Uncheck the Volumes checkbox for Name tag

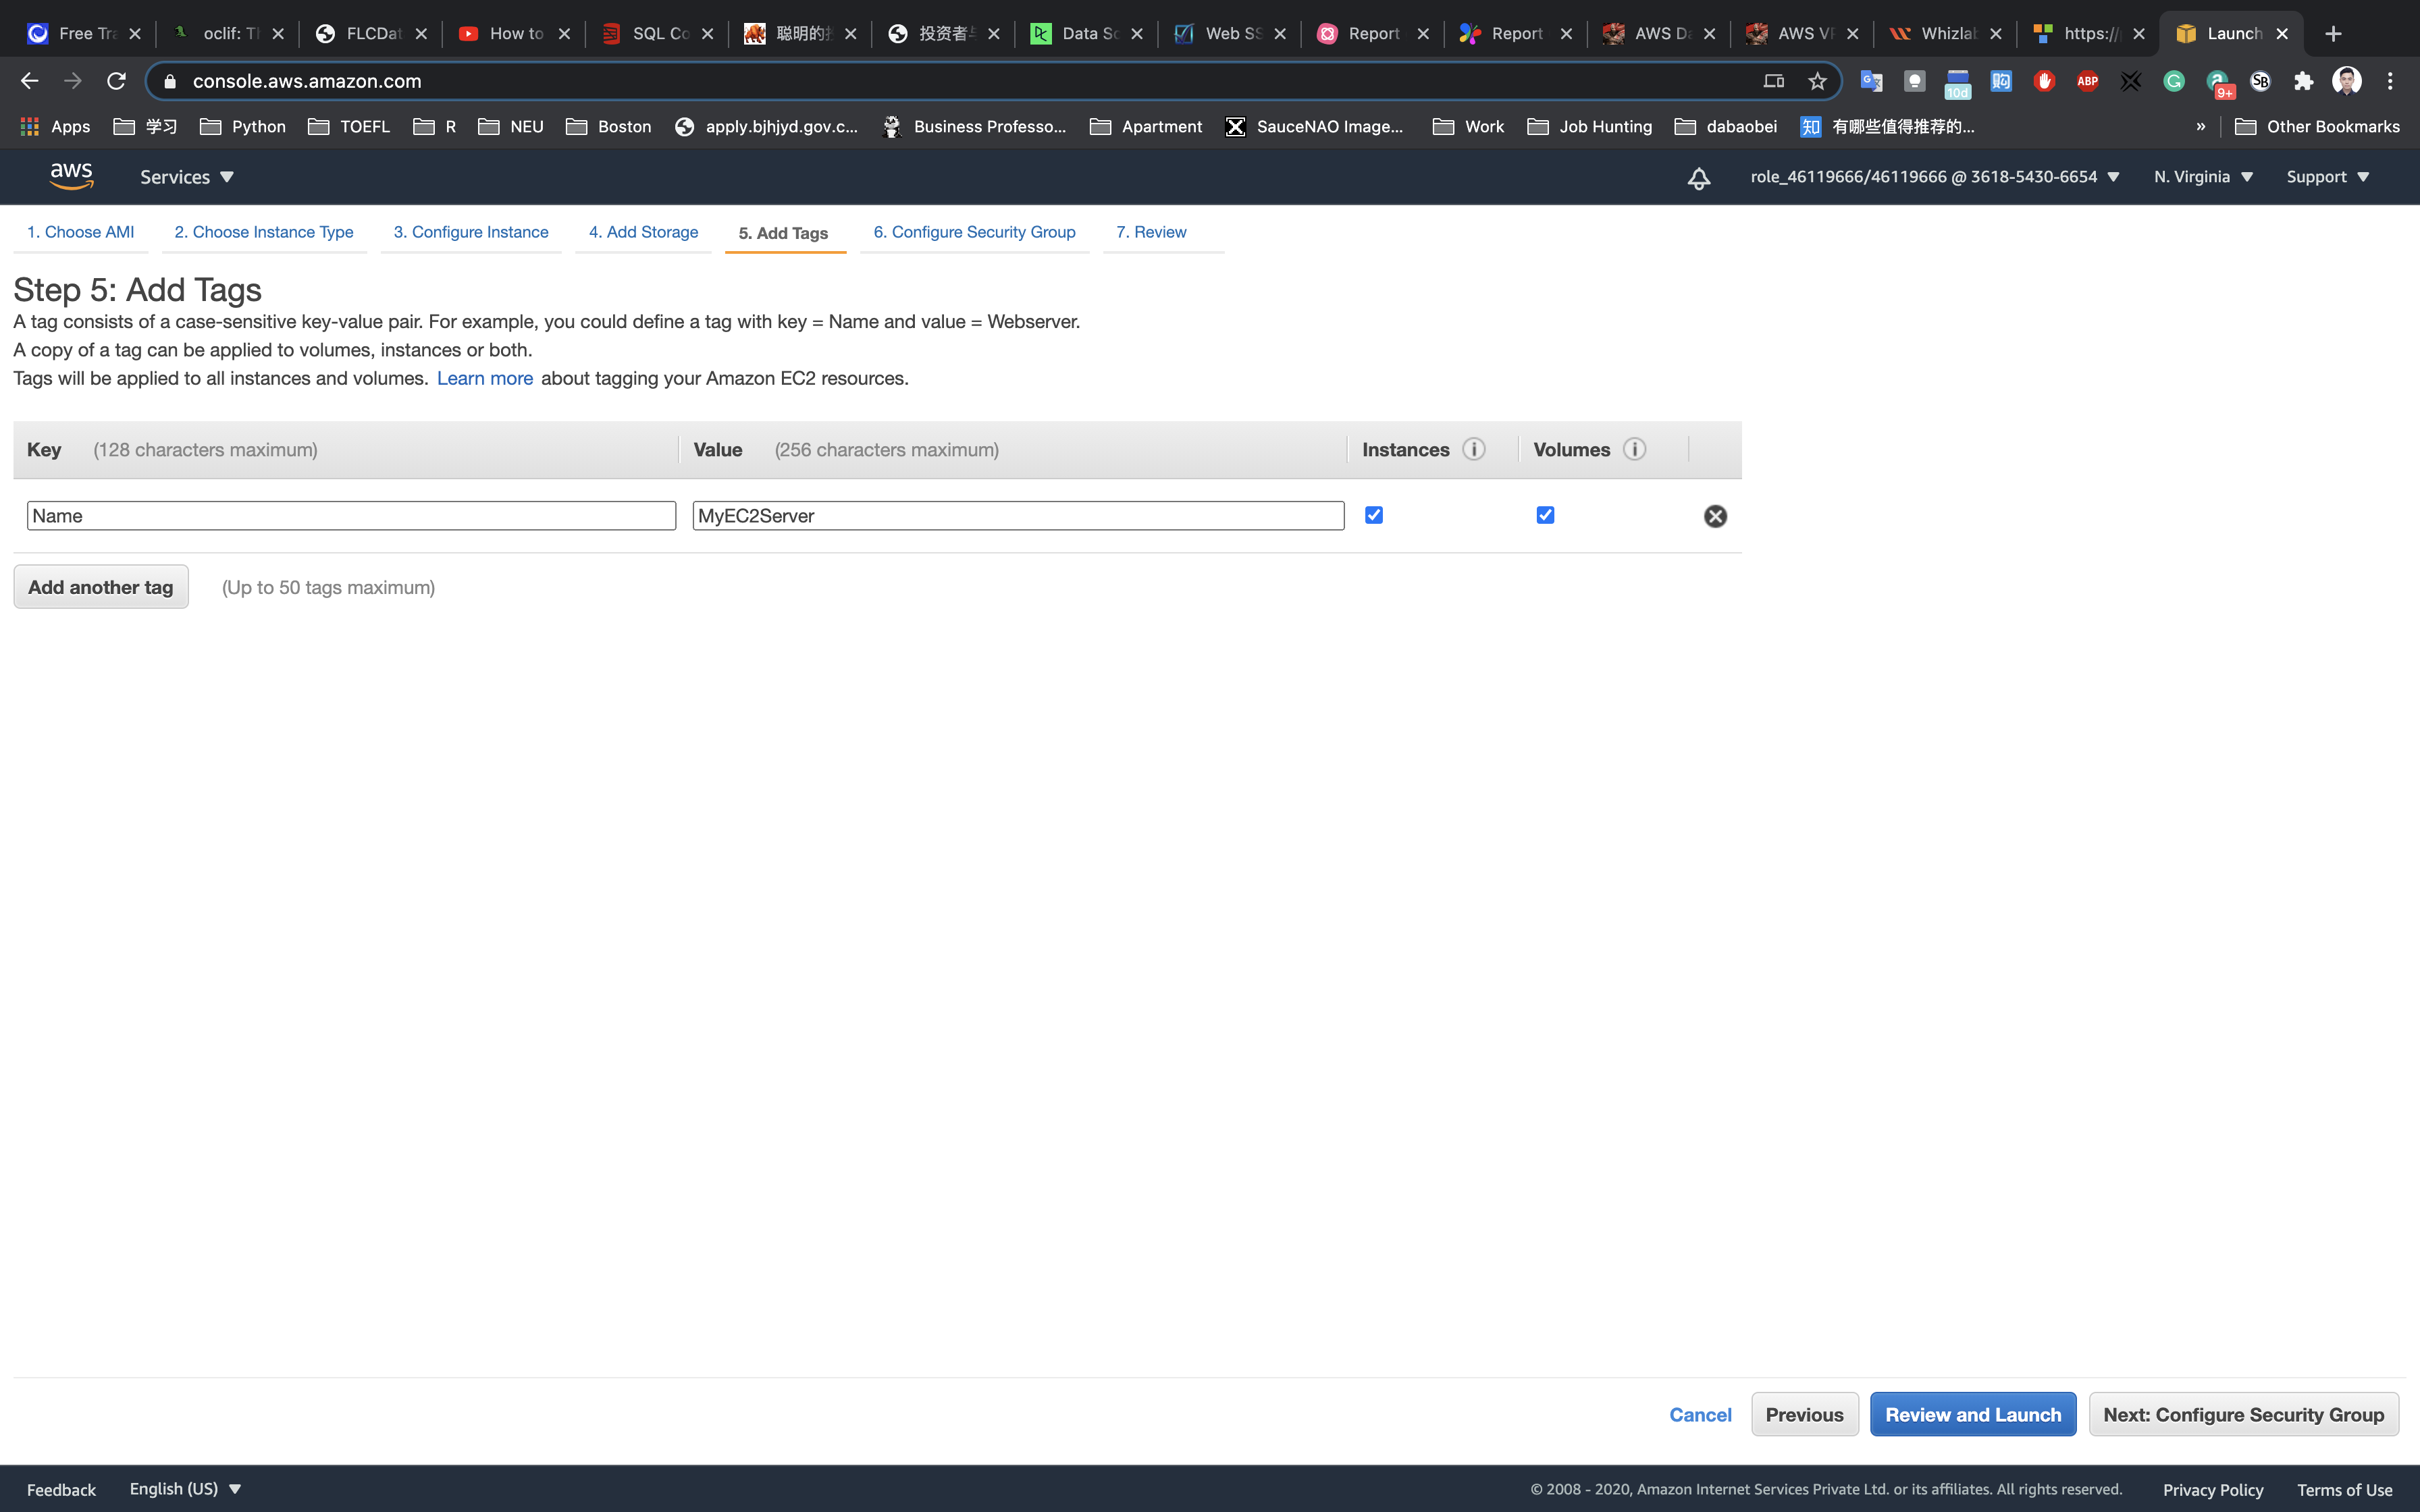[x=1545, y=515]
